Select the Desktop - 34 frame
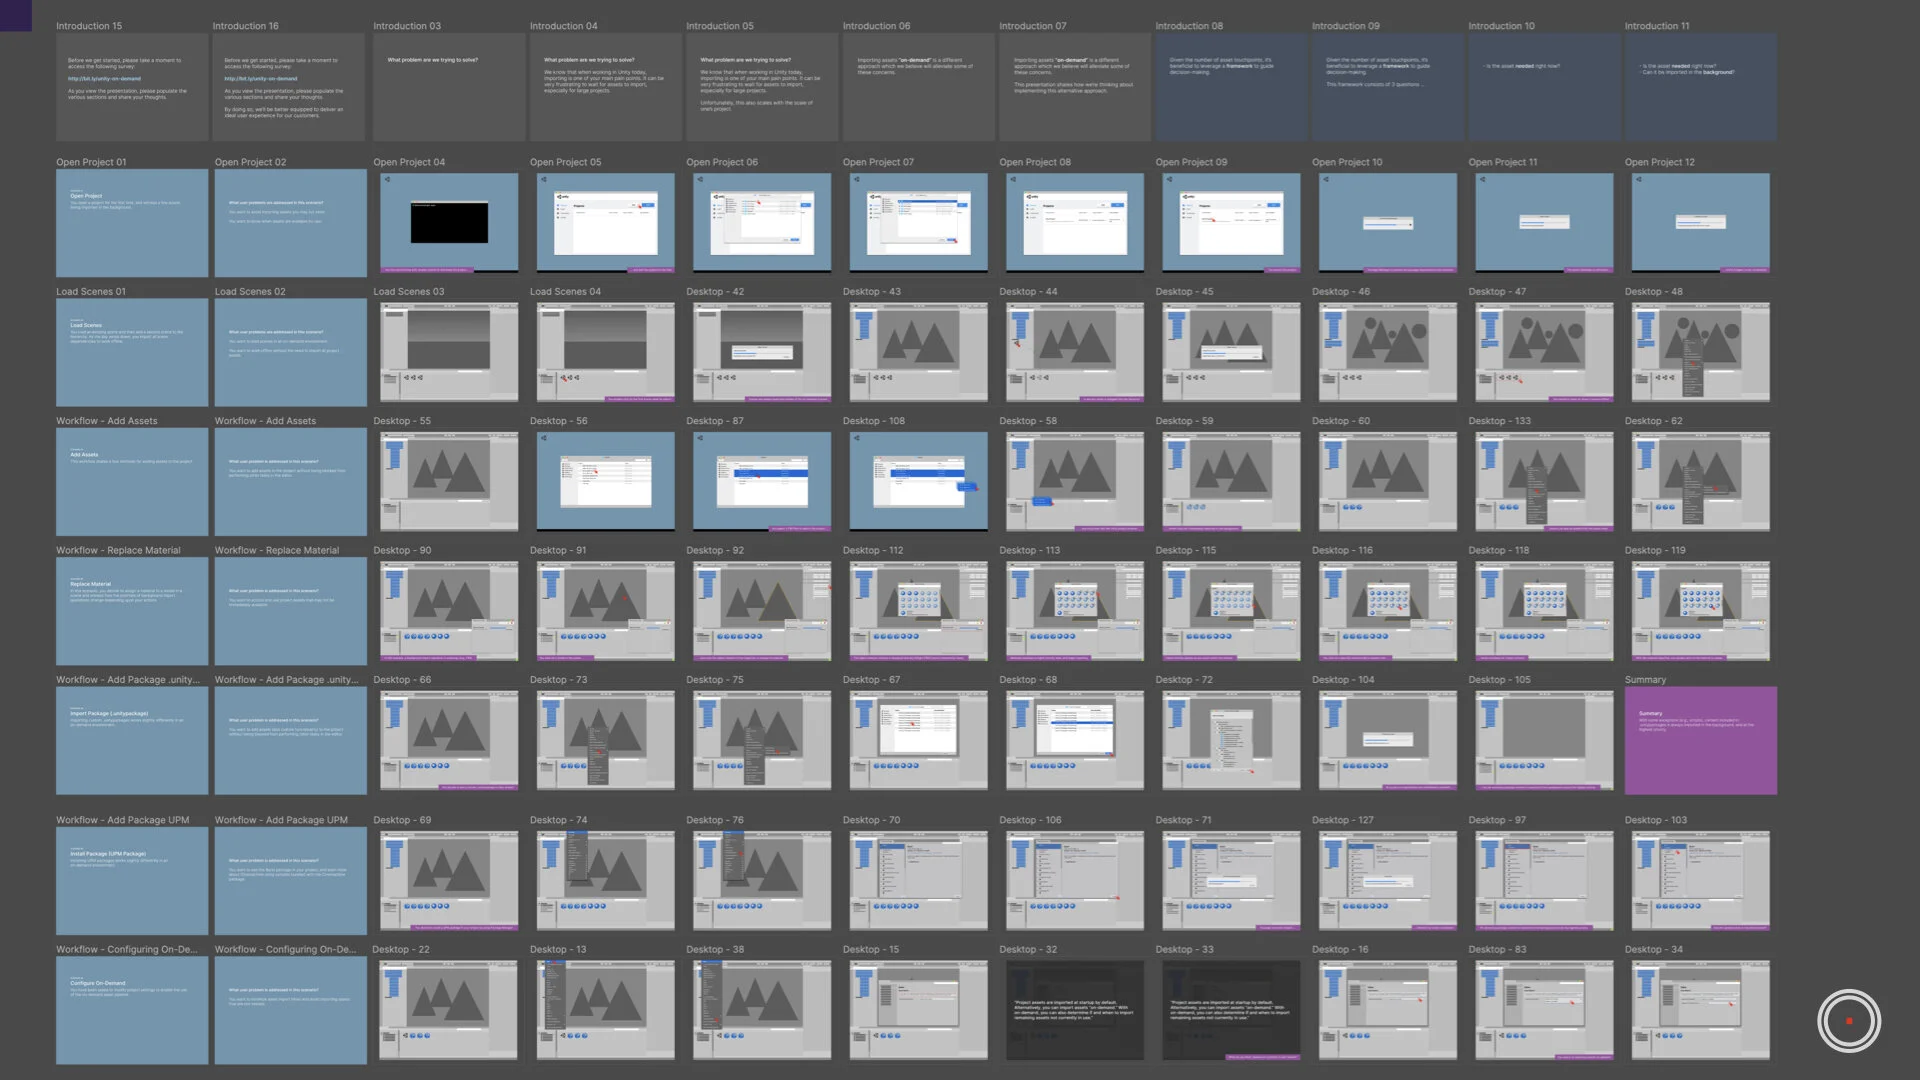This screenshot has width=1920, height=1080. coord(1700,1010)
